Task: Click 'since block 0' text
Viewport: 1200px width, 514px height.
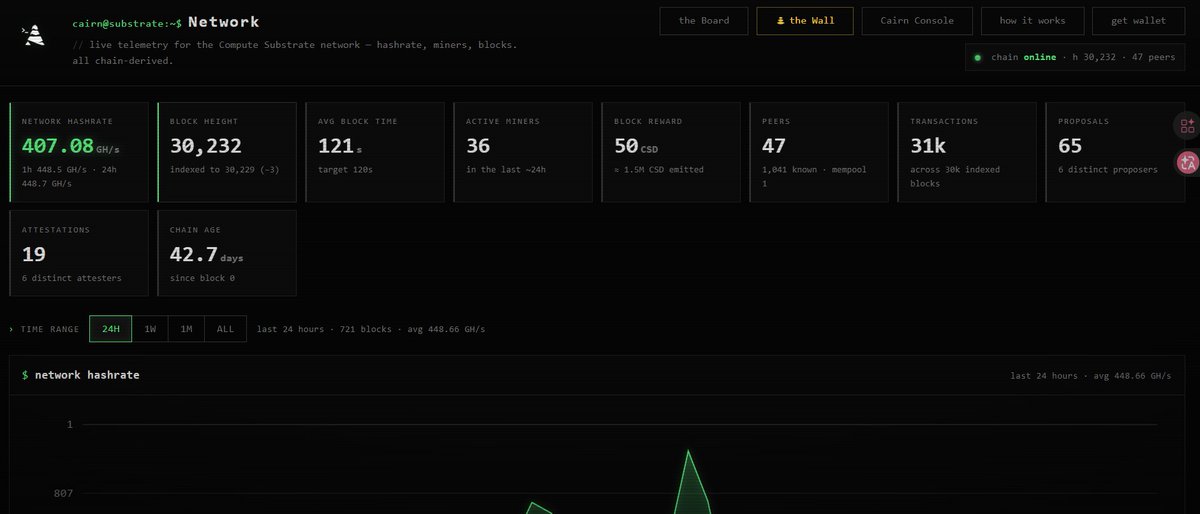Action: (202, 278)
